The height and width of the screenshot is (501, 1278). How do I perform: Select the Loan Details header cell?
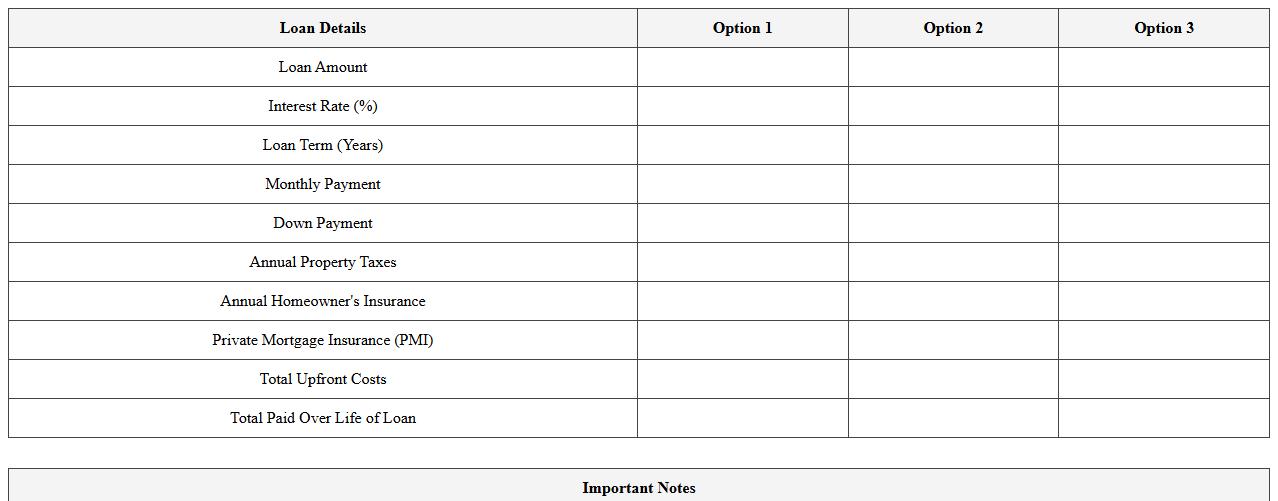[x=322, y=28]
